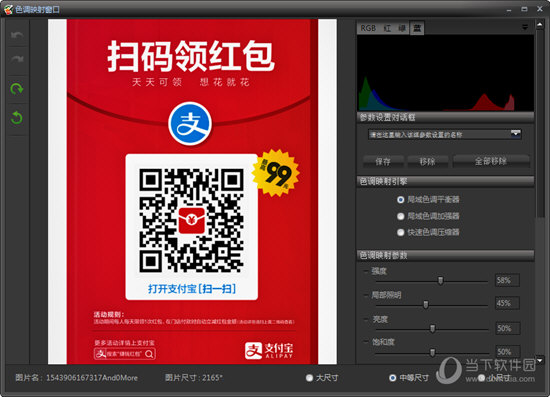Adjust the 亮度 slider handle
This screenshot has height=397, width=550.
pyautogui.click(x=432, y=329)
